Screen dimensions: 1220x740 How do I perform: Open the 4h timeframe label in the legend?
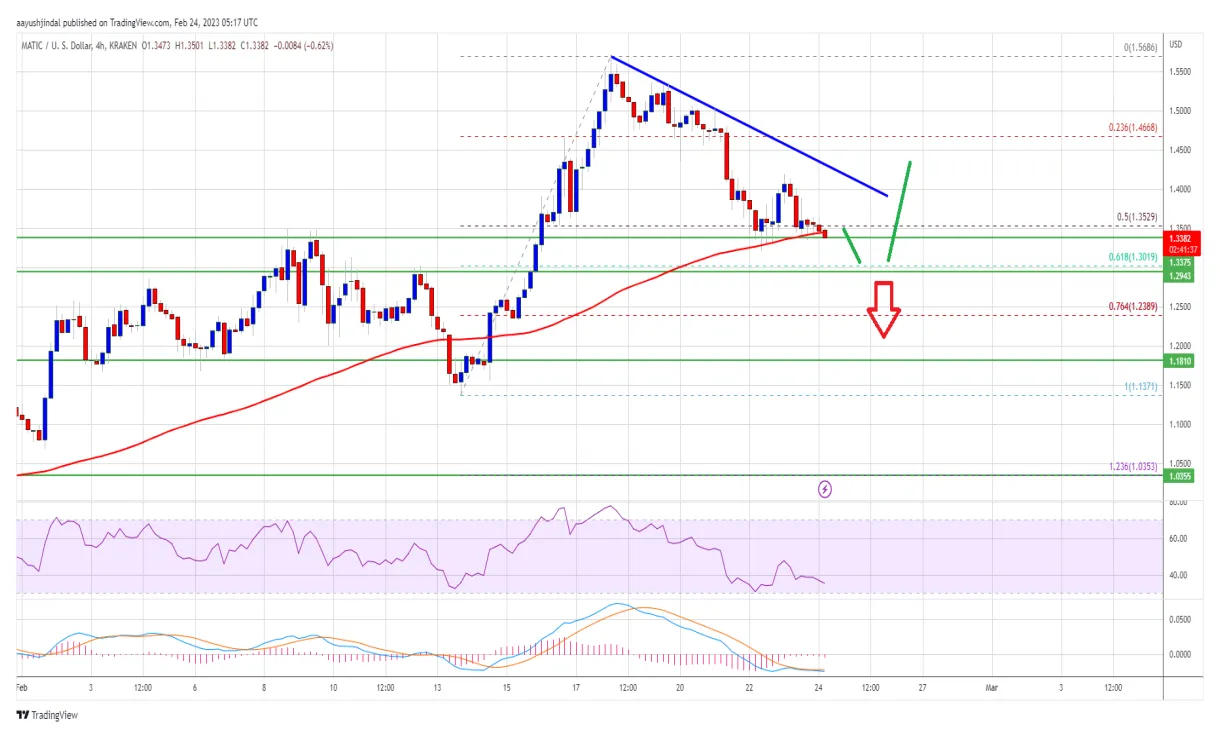(x=97, y=45)
